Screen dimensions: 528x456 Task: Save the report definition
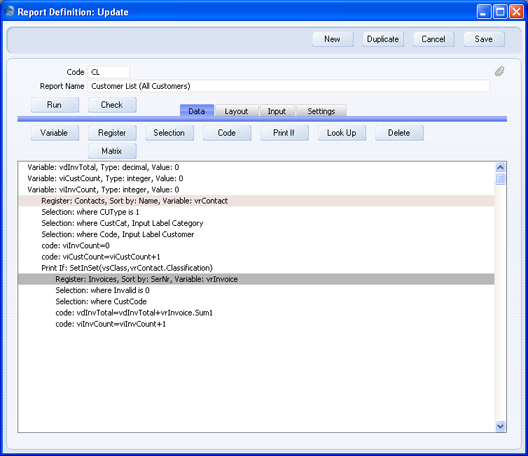484,39
